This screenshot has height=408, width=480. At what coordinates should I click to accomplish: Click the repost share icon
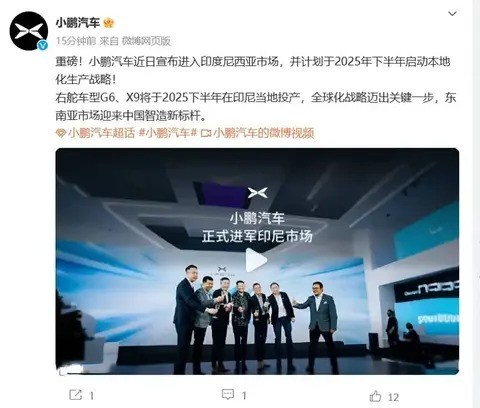pyautogui.click(x=75, y=395)
